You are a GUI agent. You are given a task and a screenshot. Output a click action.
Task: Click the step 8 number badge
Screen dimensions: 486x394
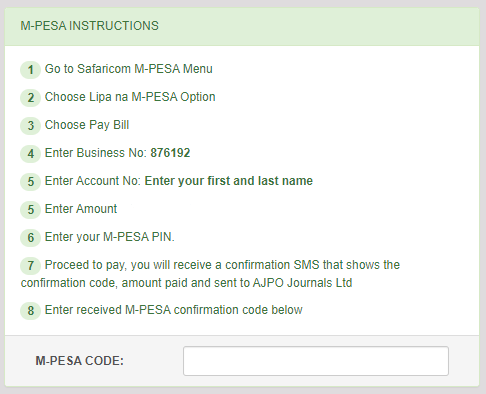[30, 311]
